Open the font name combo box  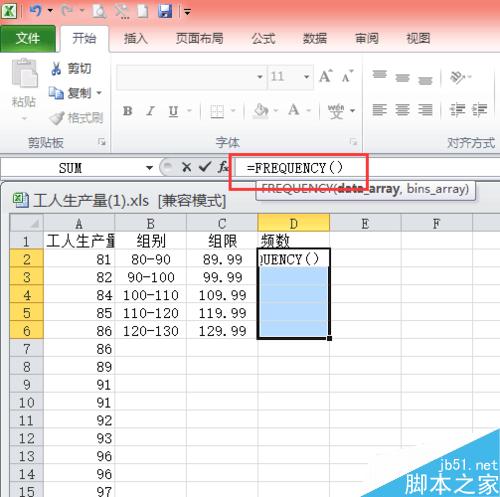click(191, 77)
